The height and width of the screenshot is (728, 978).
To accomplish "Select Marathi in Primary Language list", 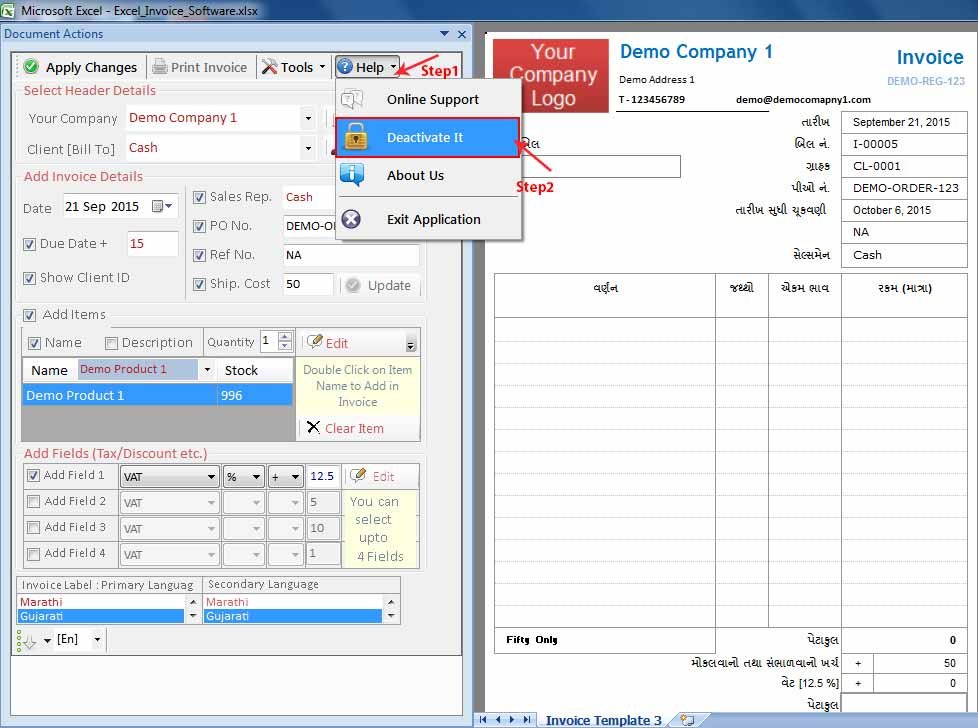I will pyautogui.click(x=101, y=602).
